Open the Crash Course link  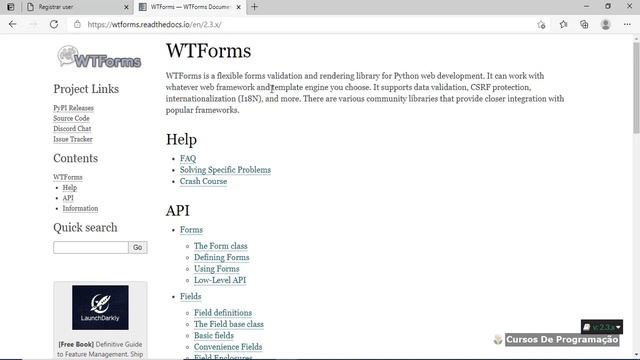[x=203, y=181]
